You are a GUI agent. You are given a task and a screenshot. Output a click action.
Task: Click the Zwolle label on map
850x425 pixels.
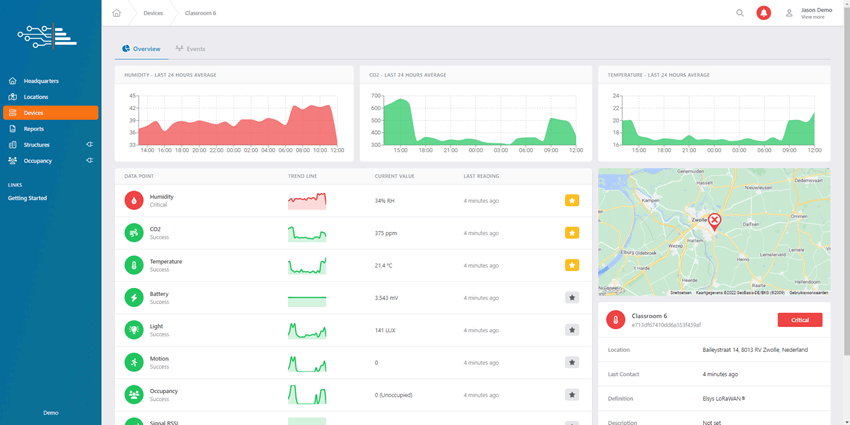tap(699, 220)
